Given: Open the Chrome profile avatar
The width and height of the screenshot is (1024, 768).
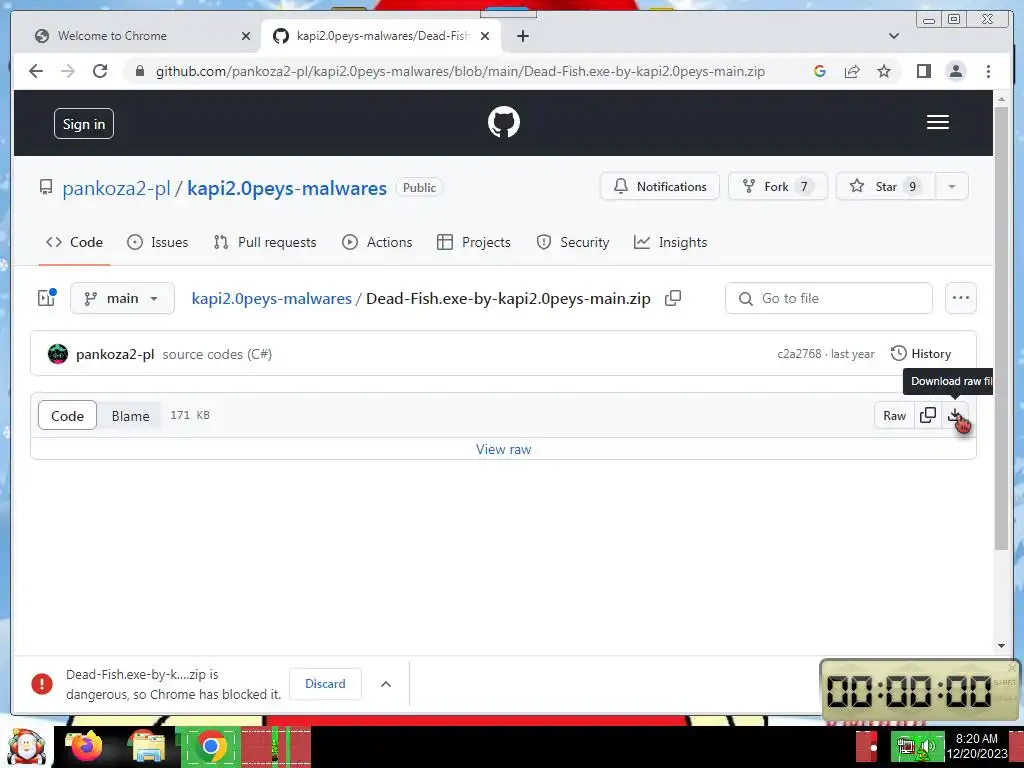Looking at the screenshot, I should coord(955,71).
